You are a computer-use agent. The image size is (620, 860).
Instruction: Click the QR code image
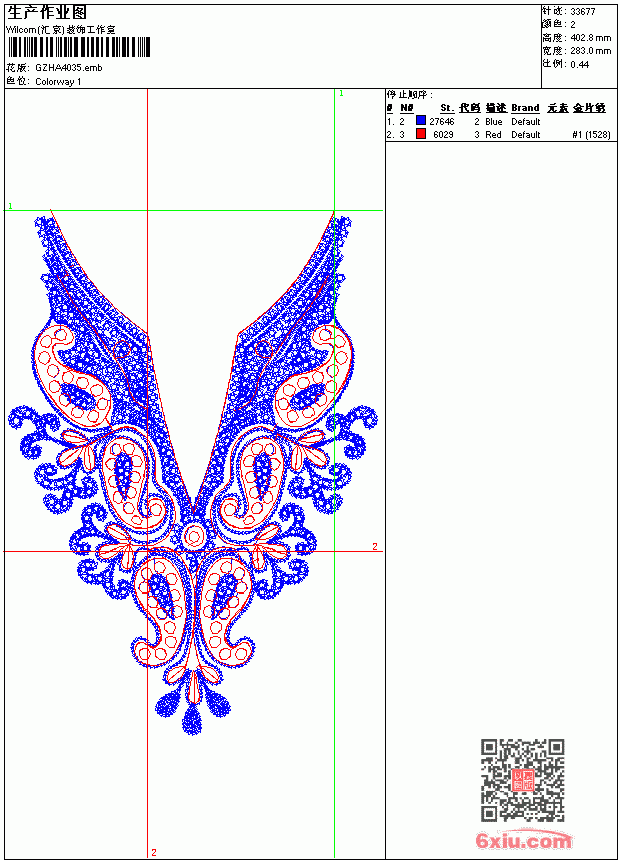(523, 780)
